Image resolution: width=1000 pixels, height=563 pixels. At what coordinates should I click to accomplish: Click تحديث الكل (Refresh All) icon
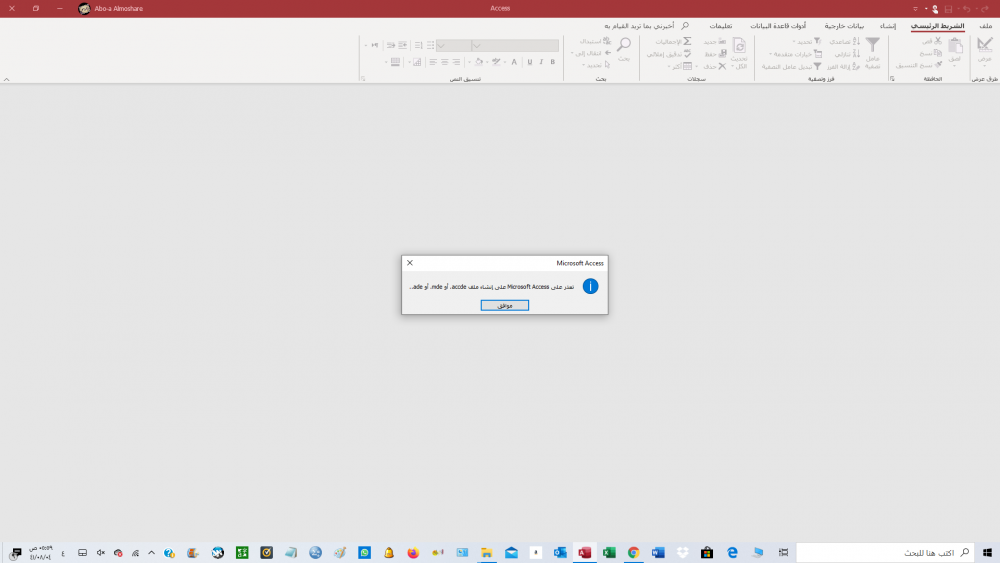(739, 46)
